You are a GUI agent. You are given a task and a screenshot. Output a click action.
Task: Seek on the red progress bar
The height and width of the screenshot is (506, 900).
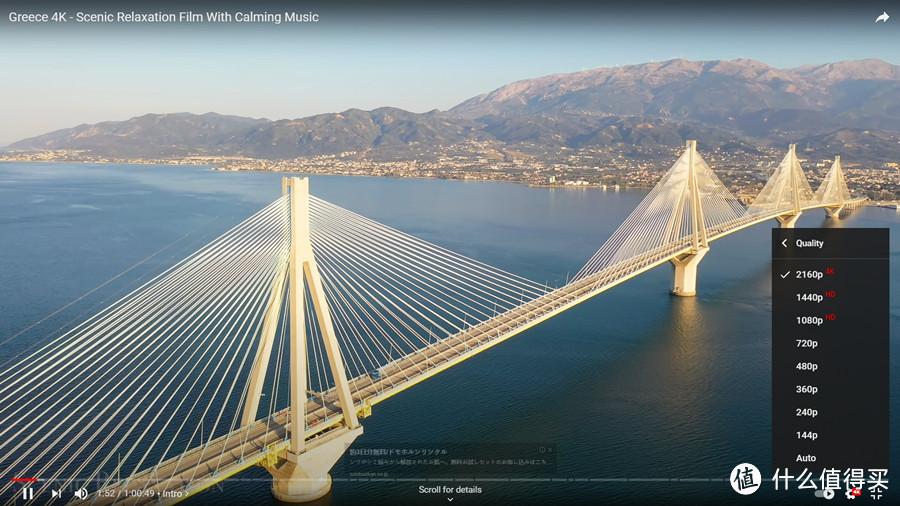pos(24,479)
